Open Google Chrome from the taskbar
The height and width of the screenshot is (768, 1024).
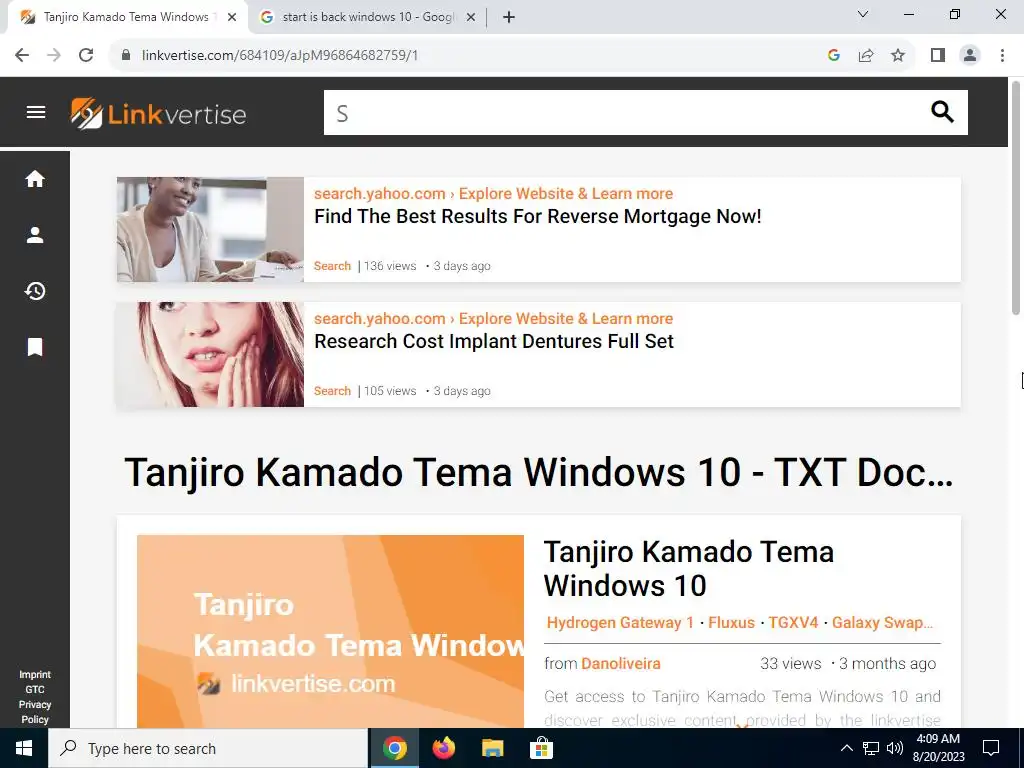(x=394, y=748)
